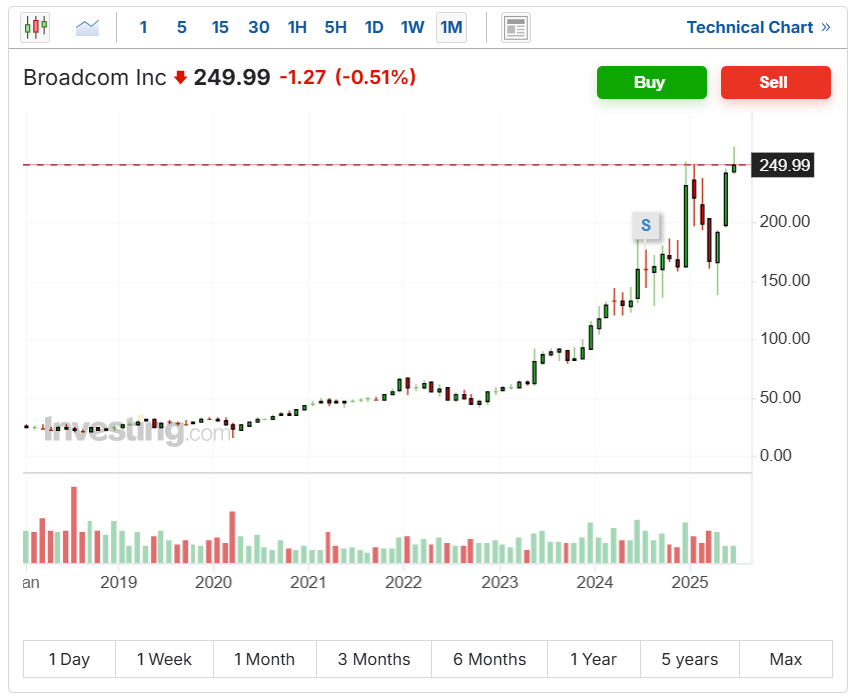Click the green Buy button
This screenshot has width=851, height=696.
point(651,83)
